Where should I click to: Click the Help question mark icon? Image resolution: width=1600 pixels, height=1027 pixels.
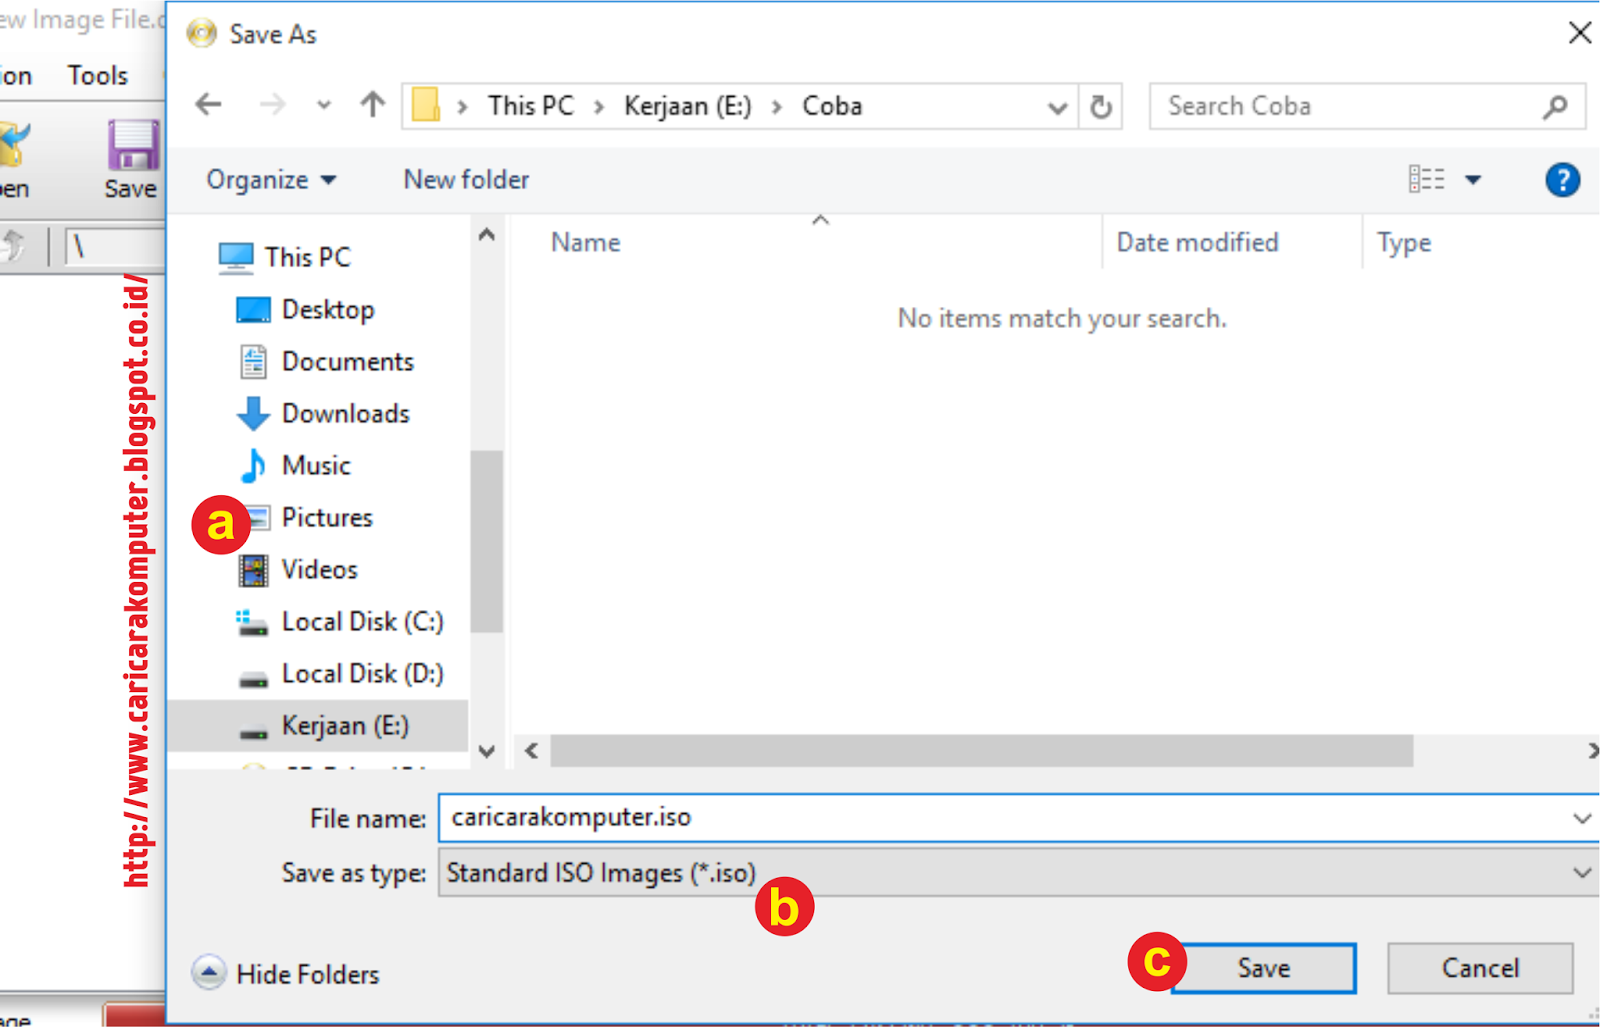[x=1562, y=179]
